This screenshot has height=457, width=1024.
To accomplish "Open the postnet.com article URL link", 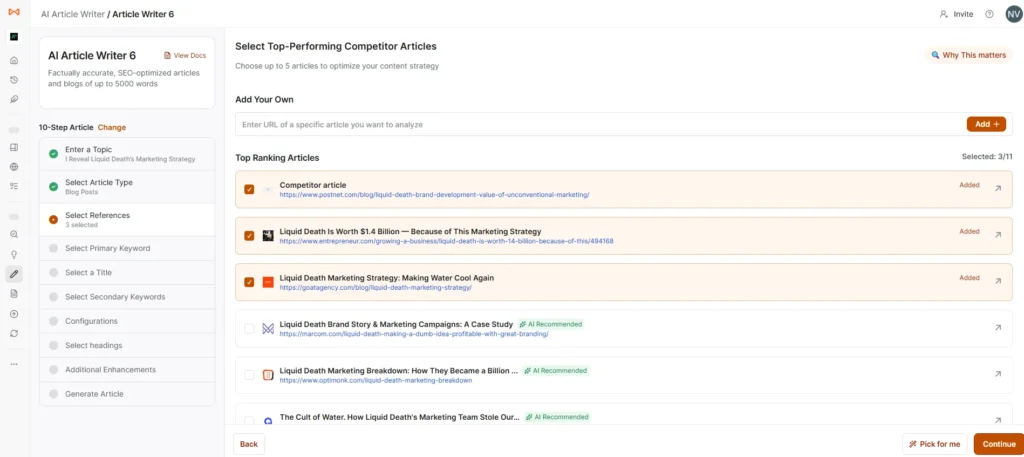I will pyautogui.click(x=434, y=195).
